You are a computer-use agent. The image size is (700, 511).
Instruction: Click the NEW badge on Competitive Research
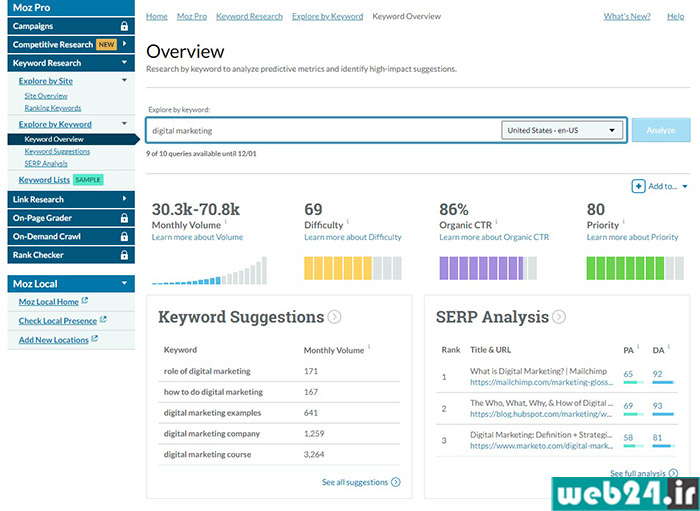click(106, 45)
